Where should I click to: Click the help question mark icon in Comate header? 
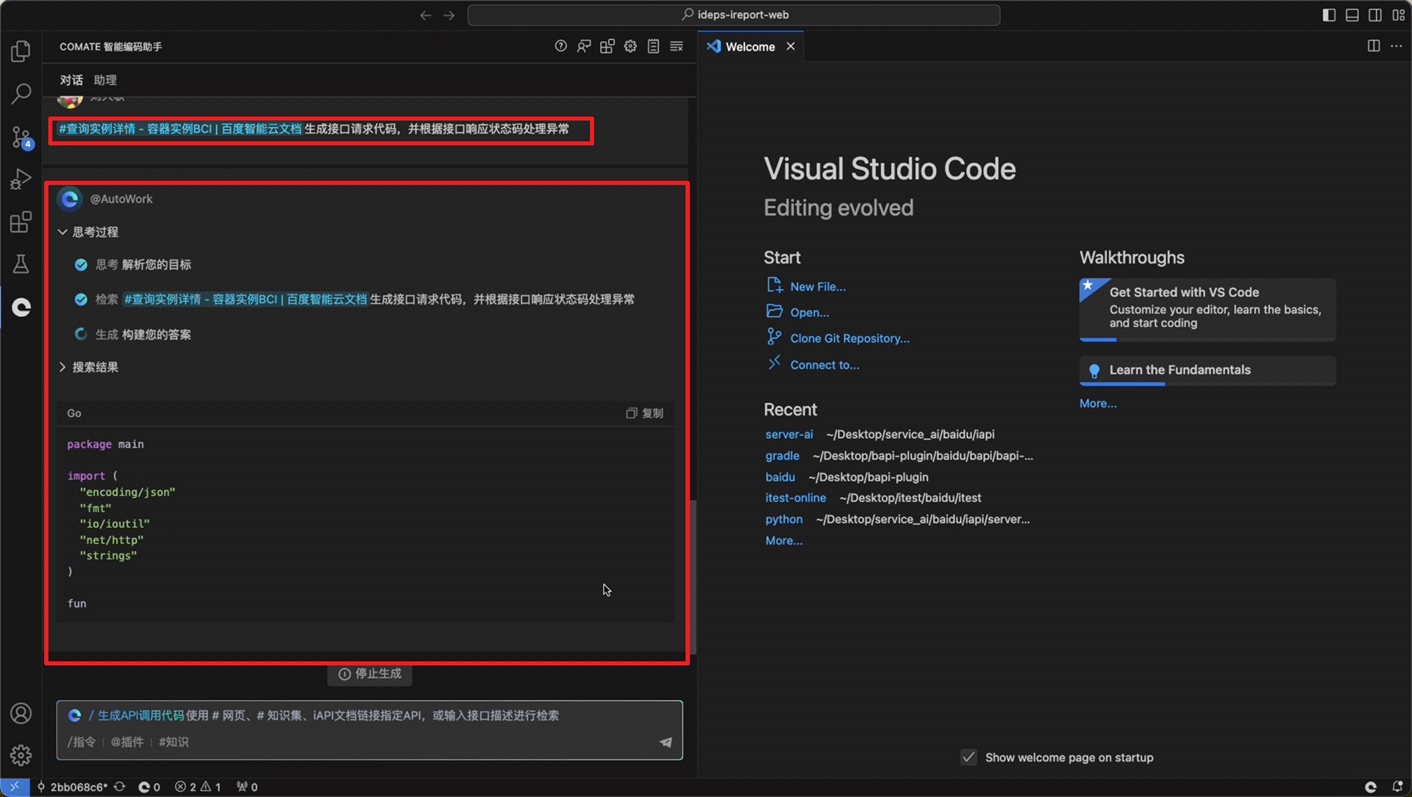point(561,46)
